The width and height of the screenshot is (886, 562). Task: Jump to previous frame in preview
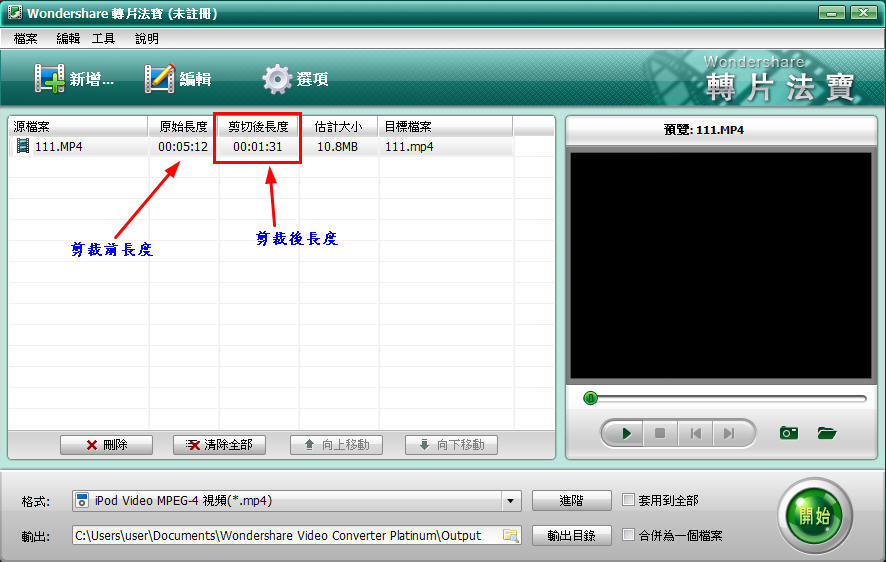pyautogui.click(x=694, y=433)
